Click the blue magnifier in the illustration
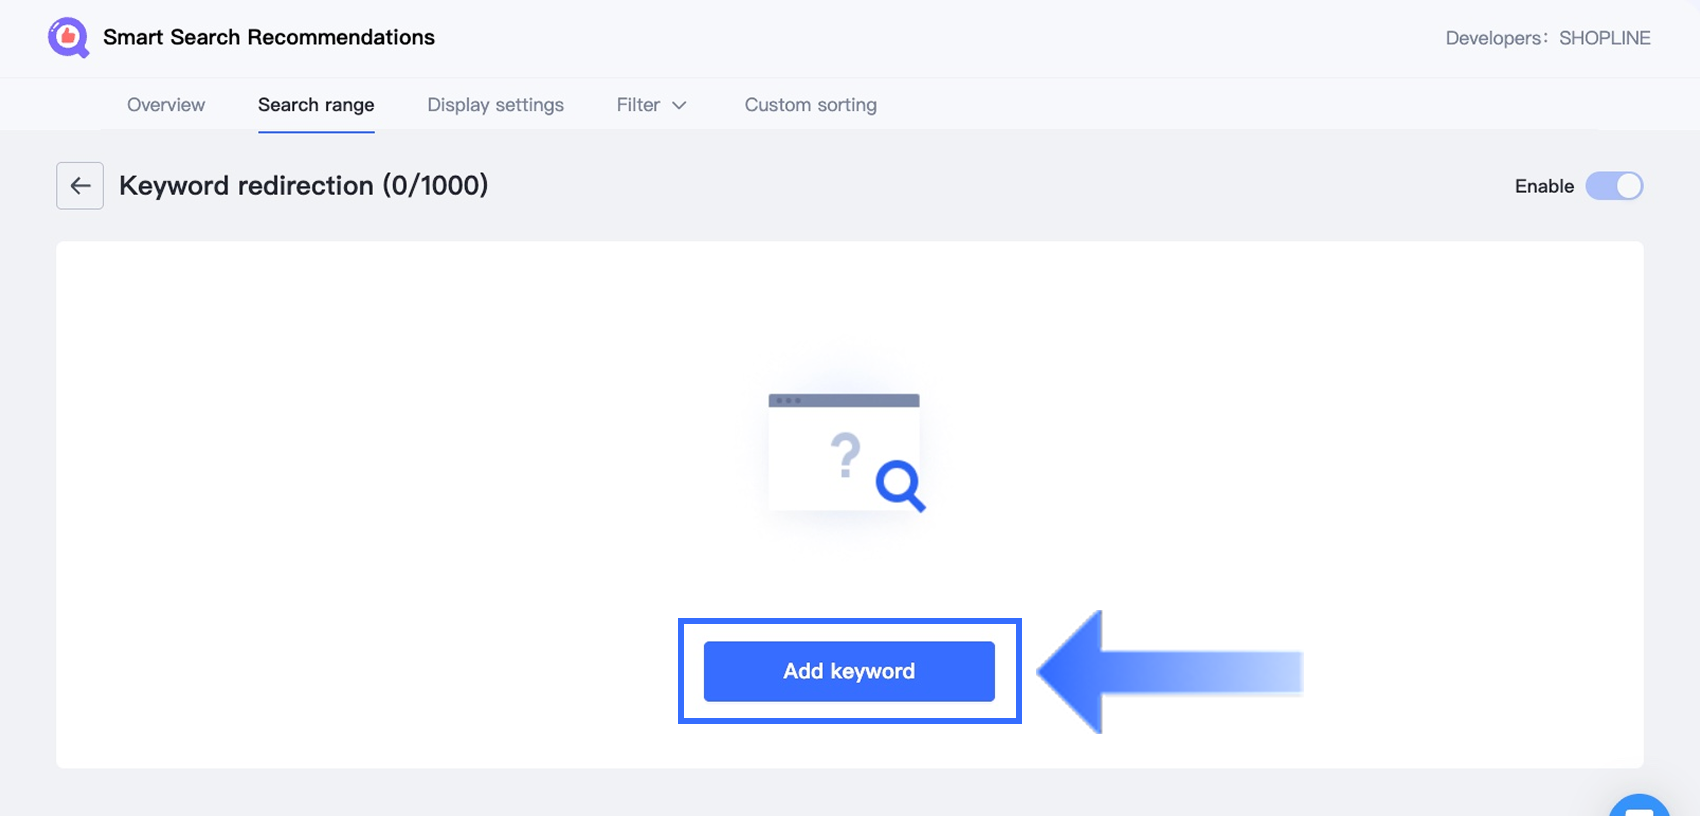1700x816 pixels. pyautogui.click(x=899, y=485)
